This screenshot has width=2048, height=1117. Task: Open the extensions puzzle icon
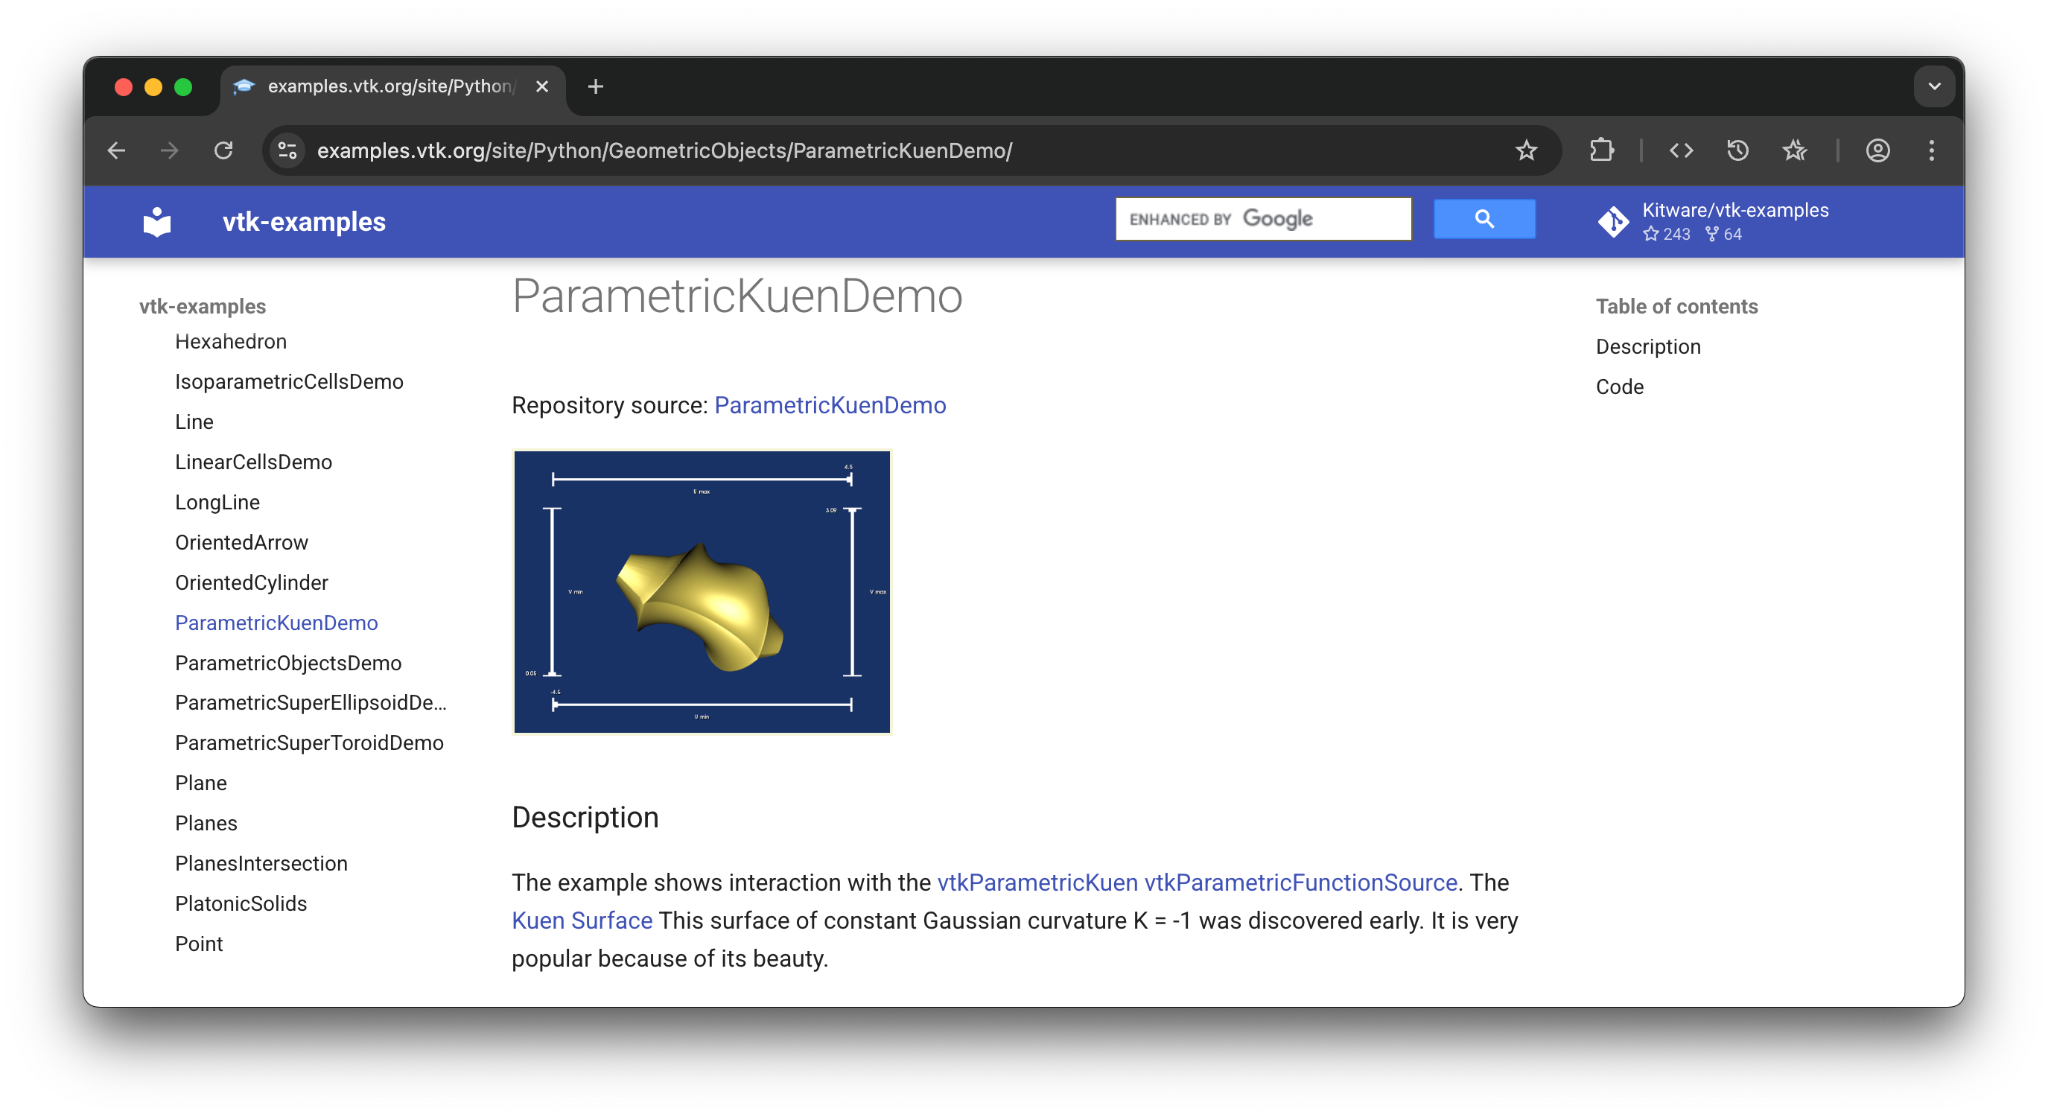click(1602, 150)
